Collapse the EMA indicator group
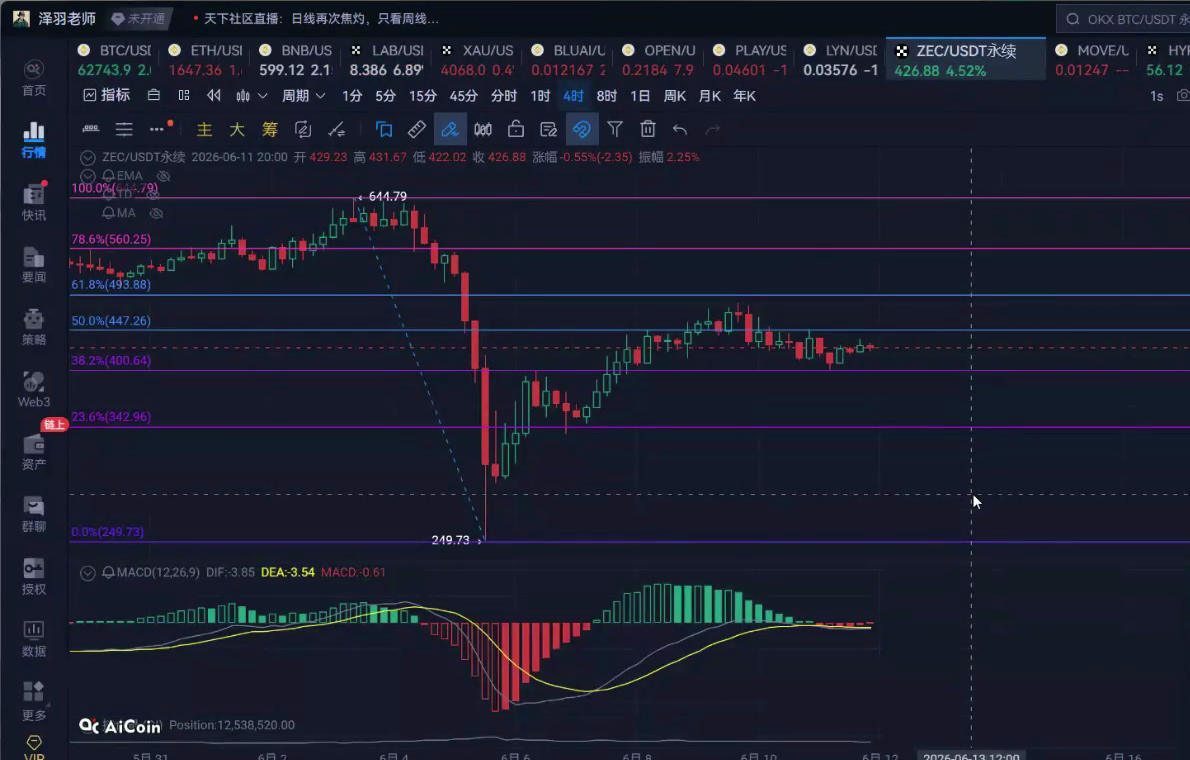 tap(88, 176)
